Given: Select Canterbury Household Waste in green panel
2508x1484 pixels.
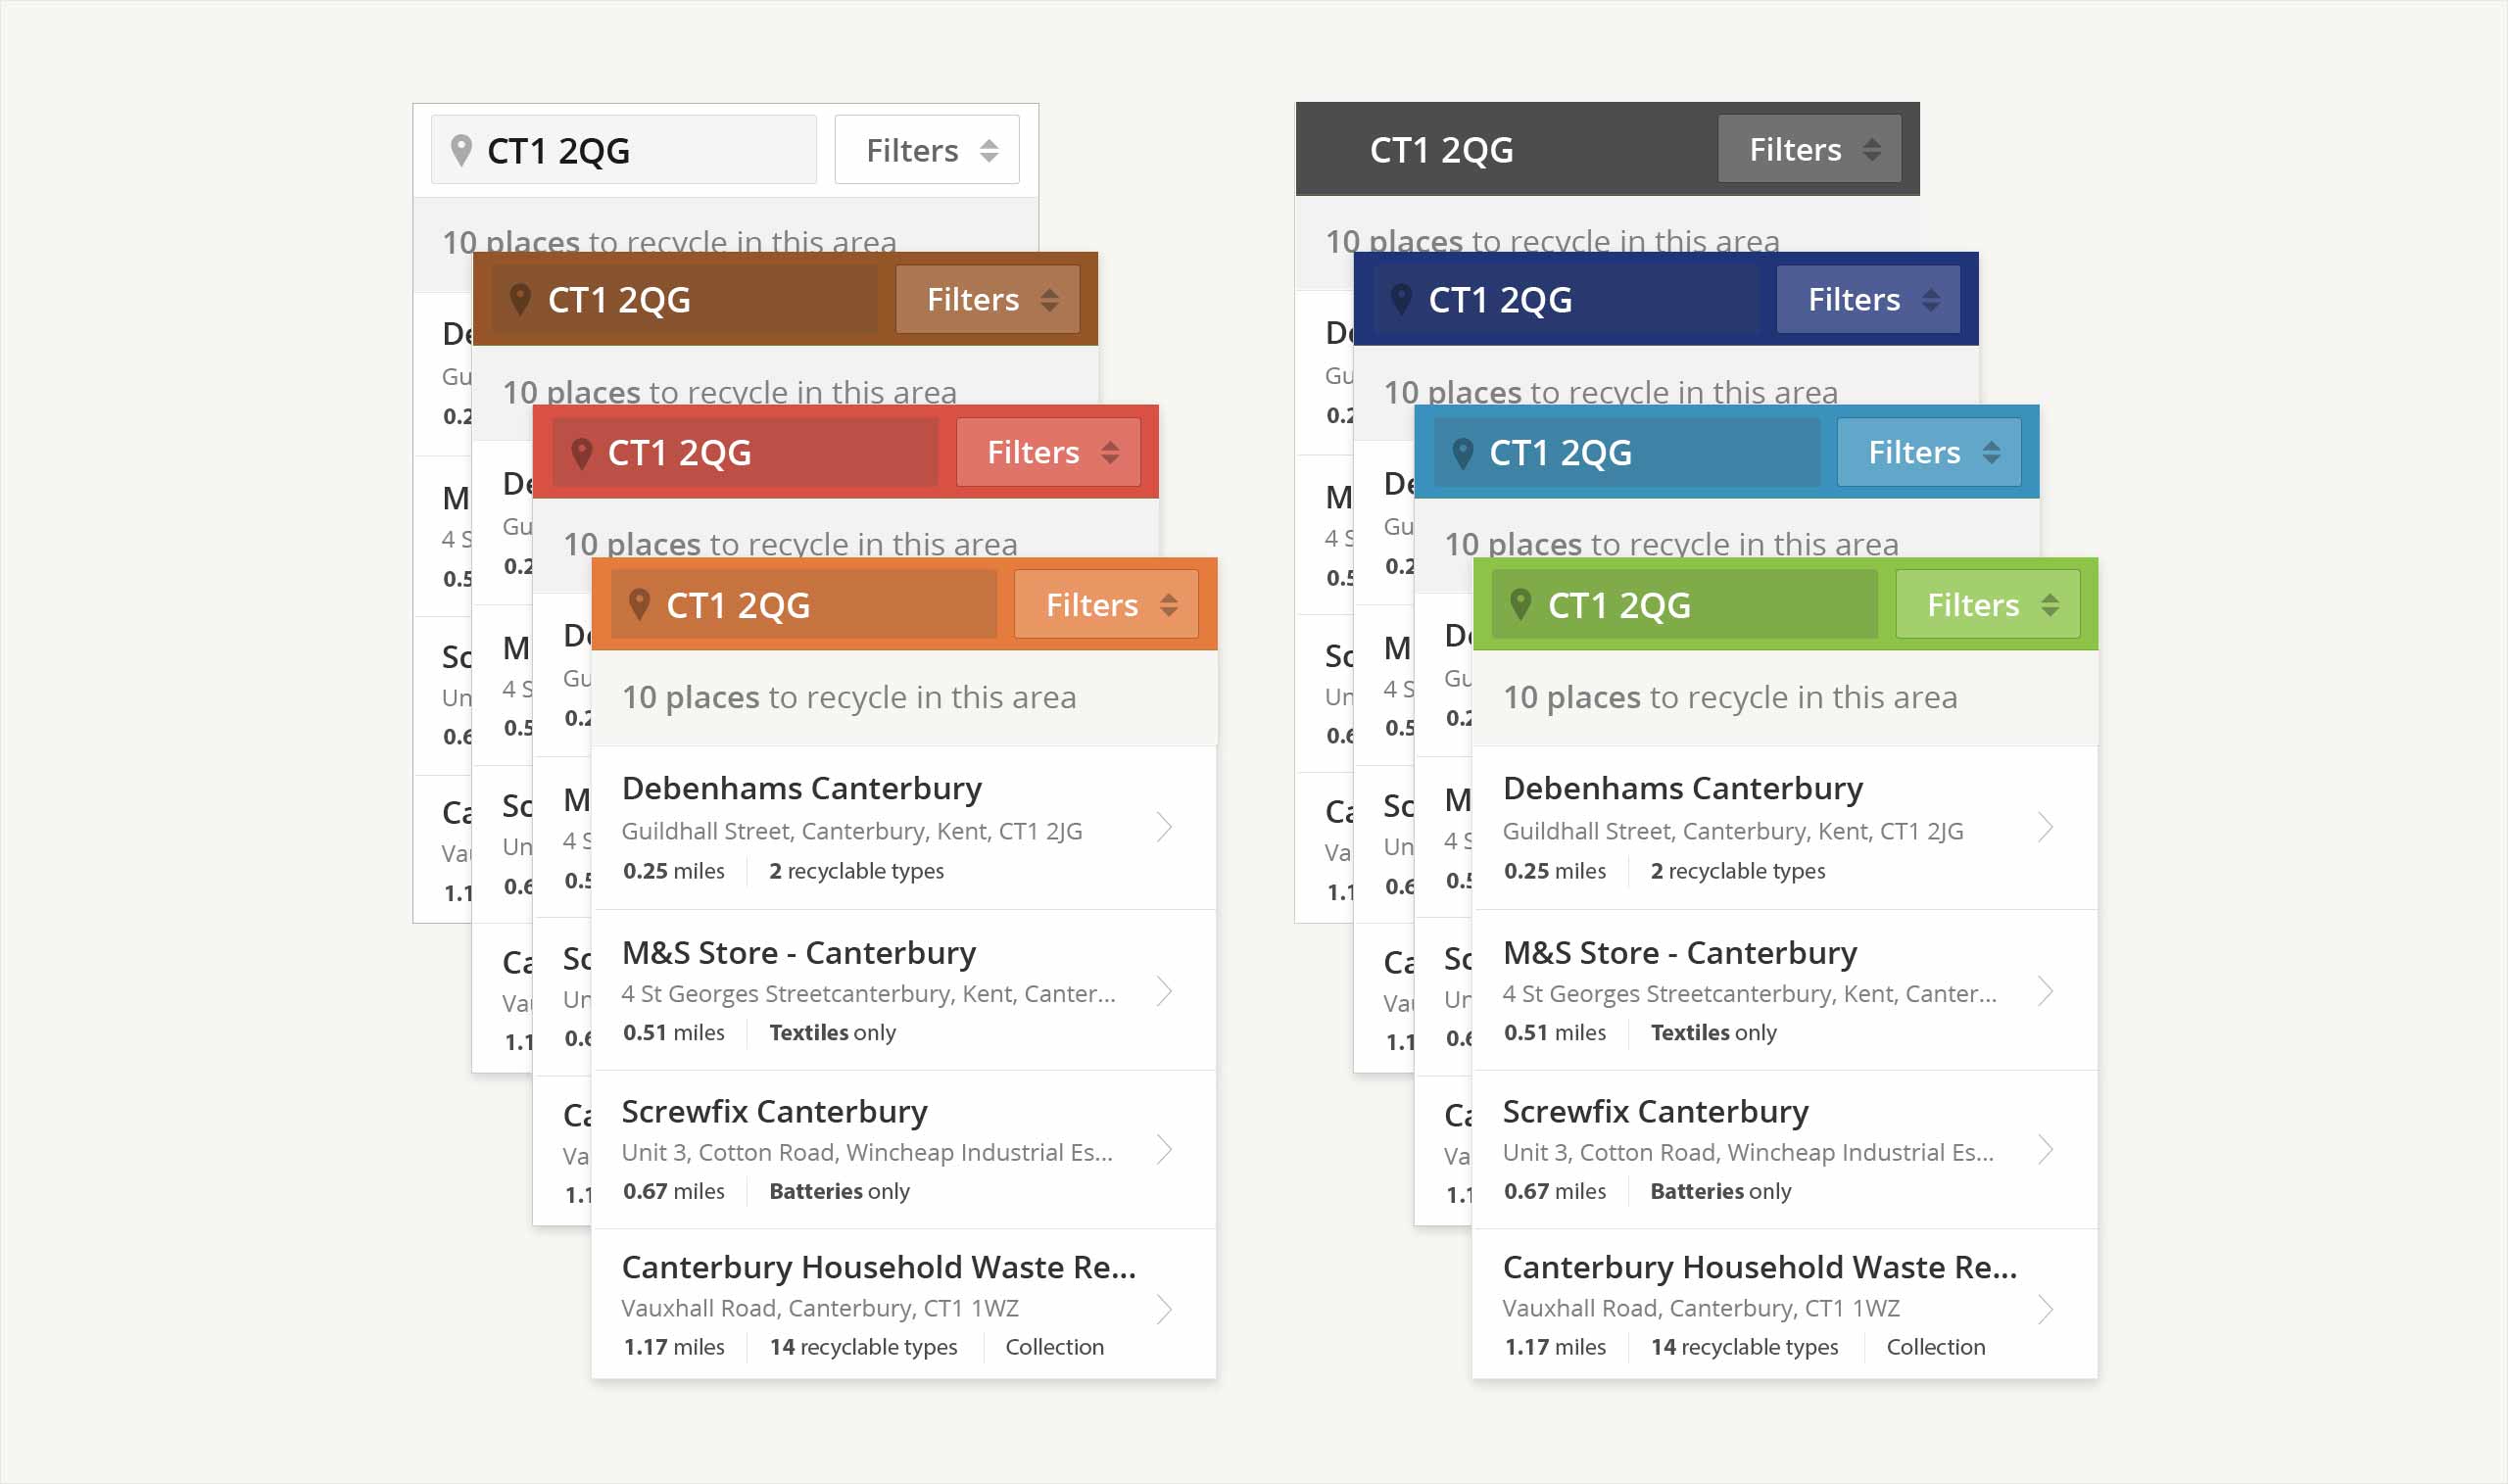Looking at the screenshot, I should click(1759, 1267).
